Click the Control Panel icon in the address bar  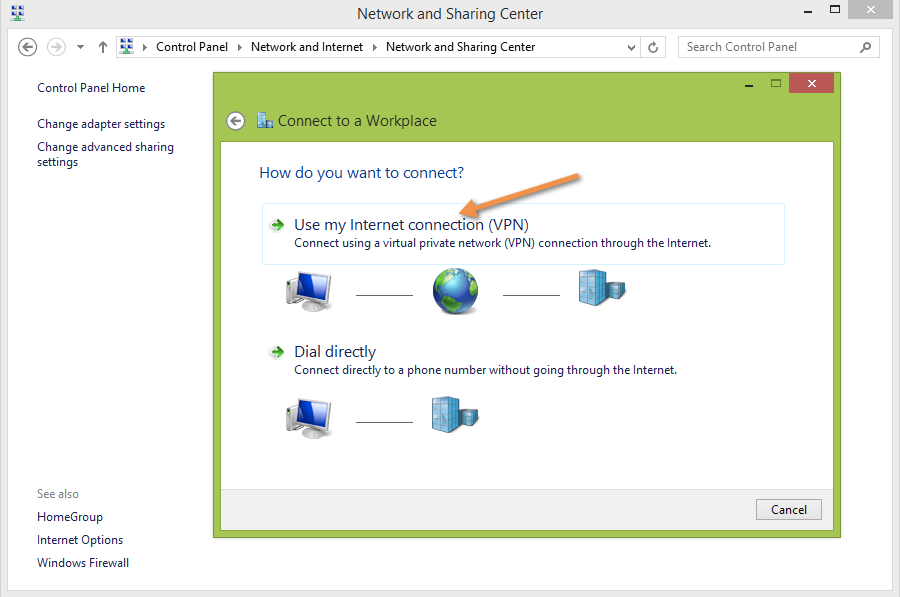127,47
